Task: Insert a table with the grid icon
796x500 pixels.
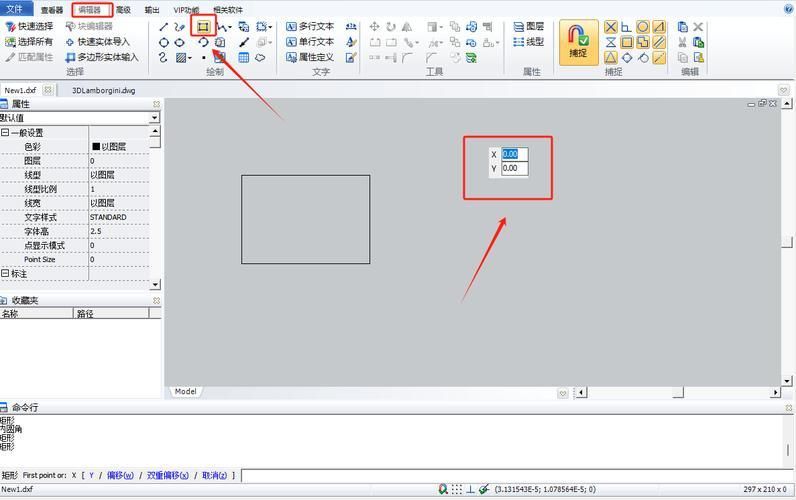Action: [x=244, y=57]
